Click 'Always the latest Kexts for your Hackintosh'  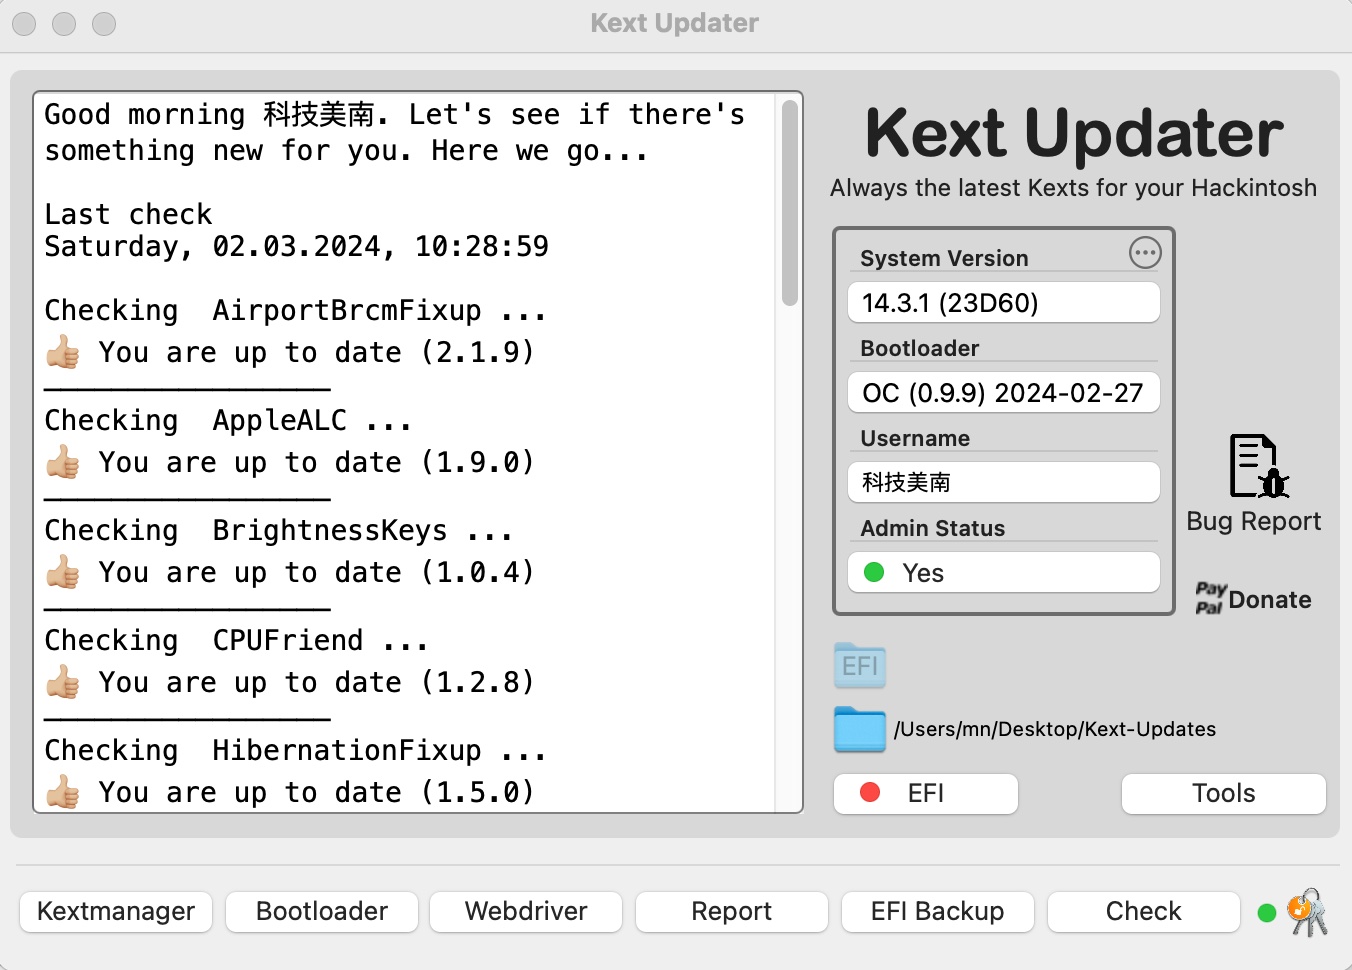tap(1073, 188)
